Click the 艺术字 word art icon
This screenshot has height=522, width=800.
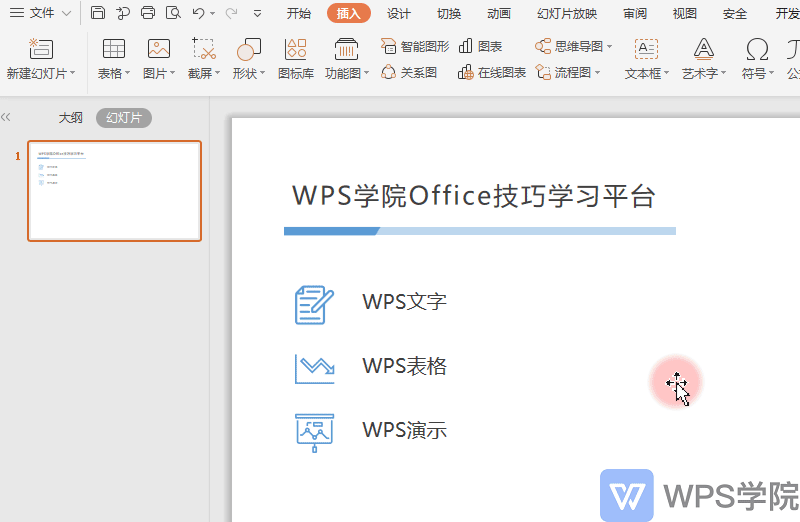tap(704, 49)
